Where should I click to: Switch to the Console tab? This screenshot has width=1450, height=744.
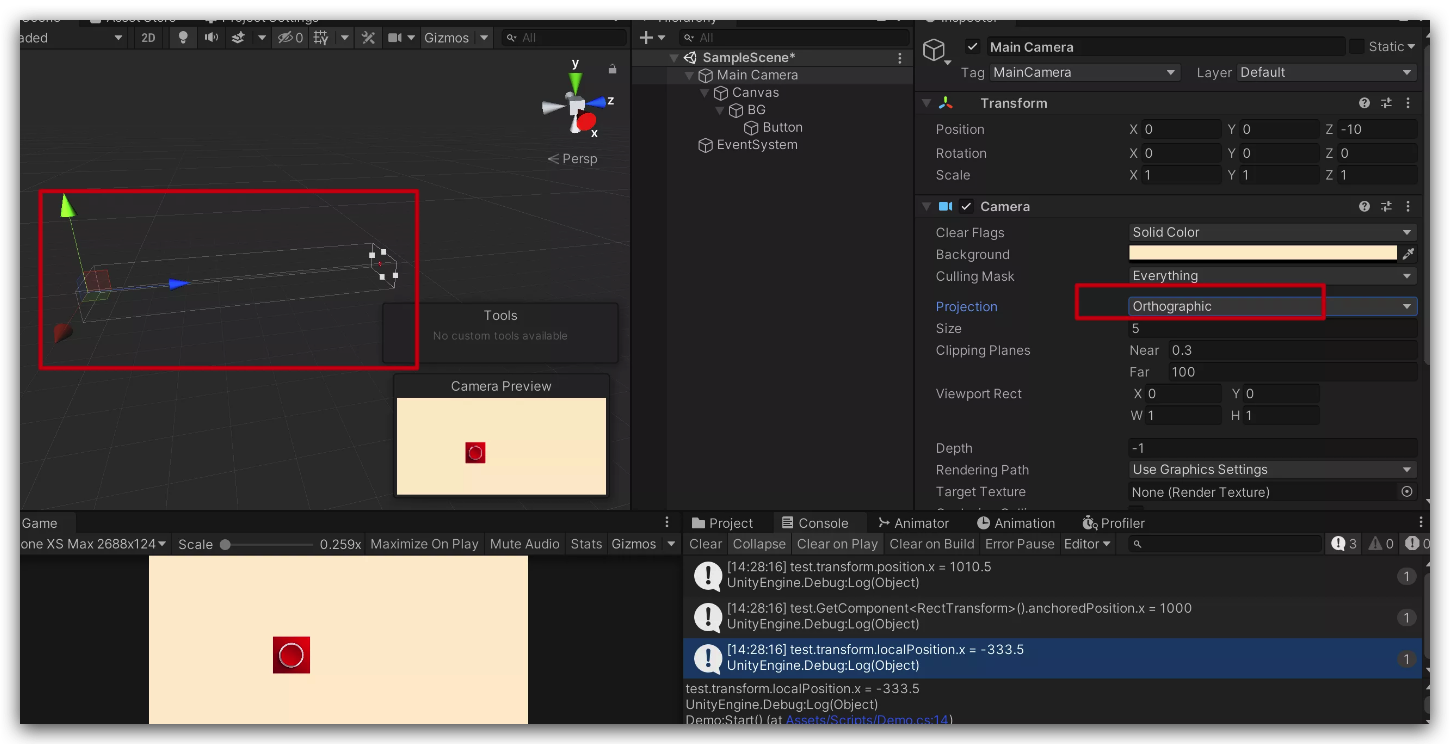814,523
